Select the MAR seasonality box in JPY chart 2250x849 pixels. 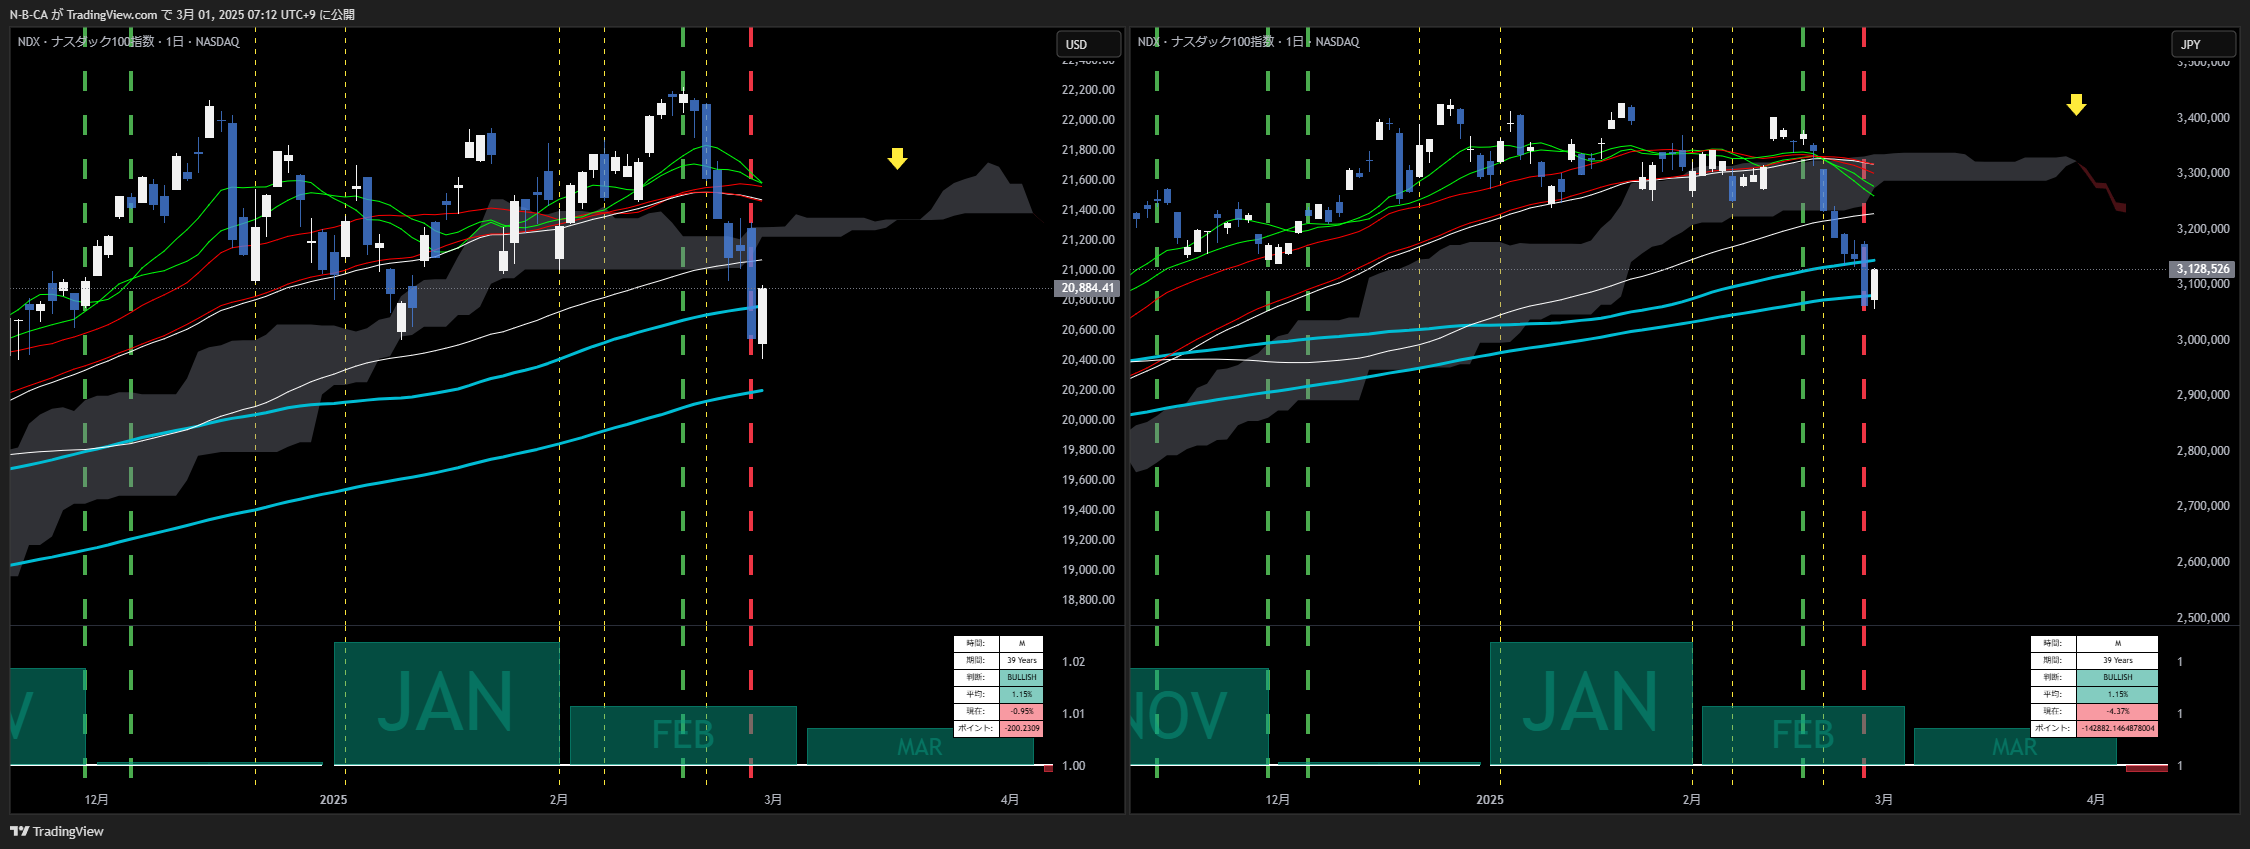(2015, 746)
